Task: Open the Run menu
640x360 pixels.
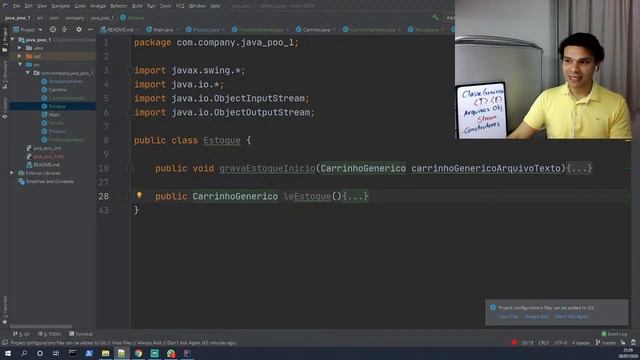Action: (151, 6)
